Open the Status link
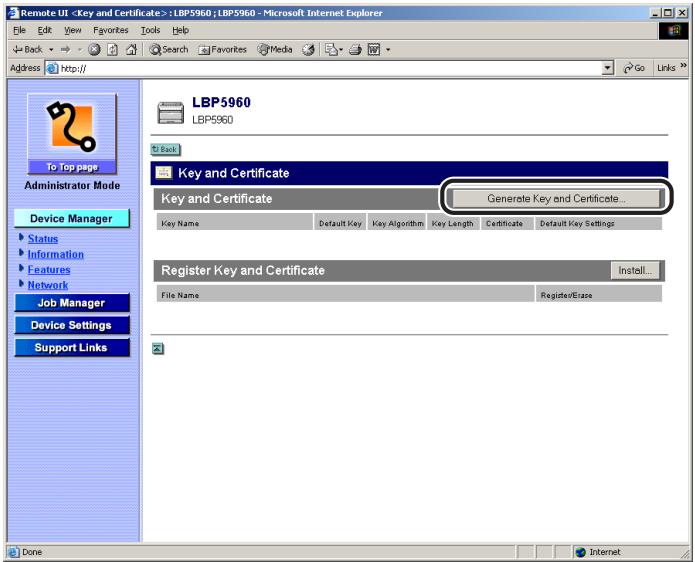Viewport: 695px width, 562px height. click(x=43, y=239)
